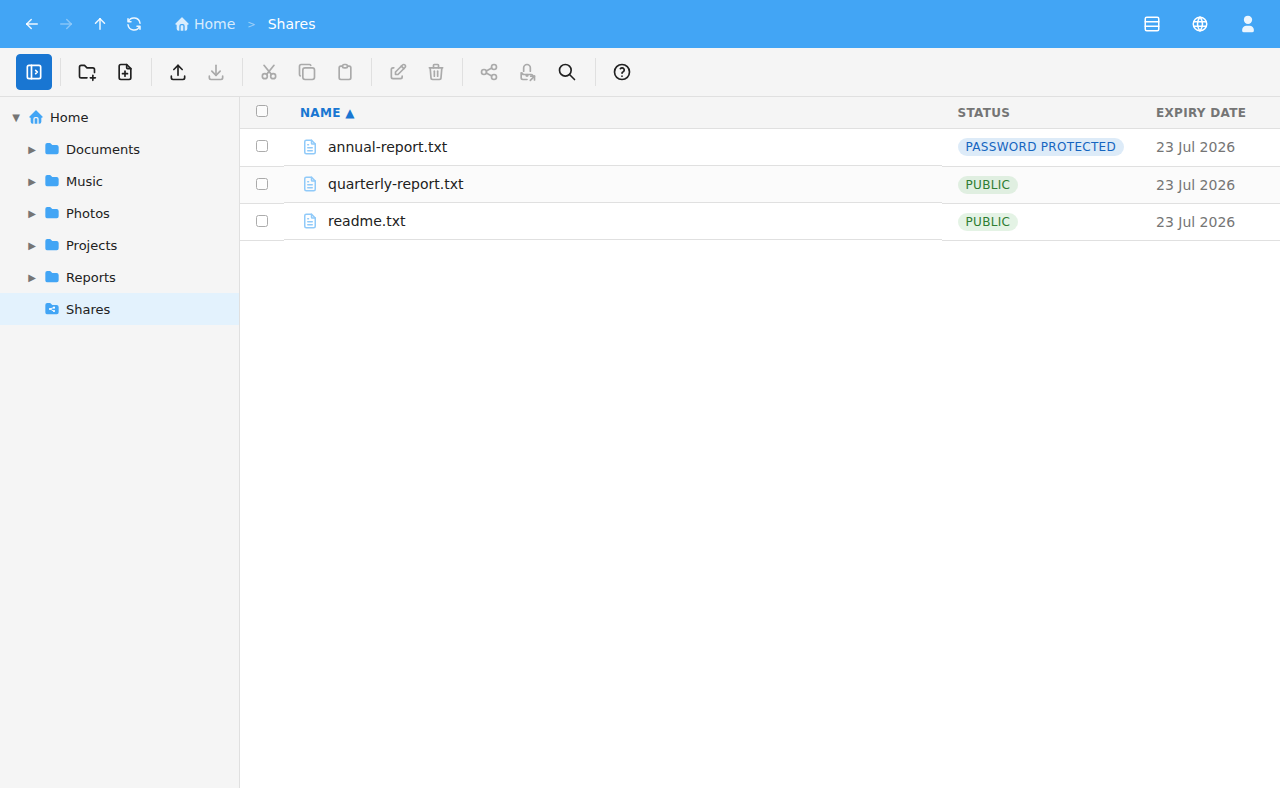Select Shares in the sidebar tree
This screenshot has width=1280, height=800.
[x=120, y=309]
